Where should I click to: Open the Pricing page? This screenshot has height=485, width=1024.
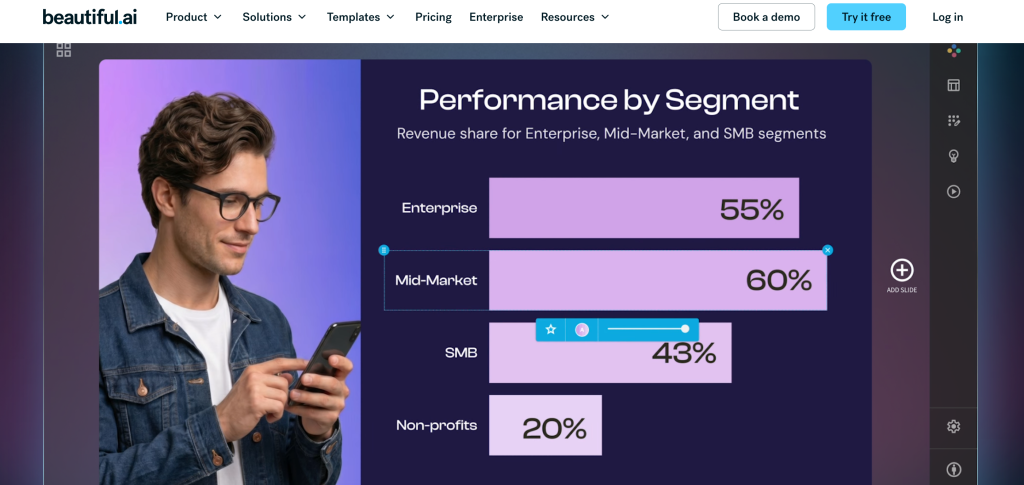coord(434,17)
